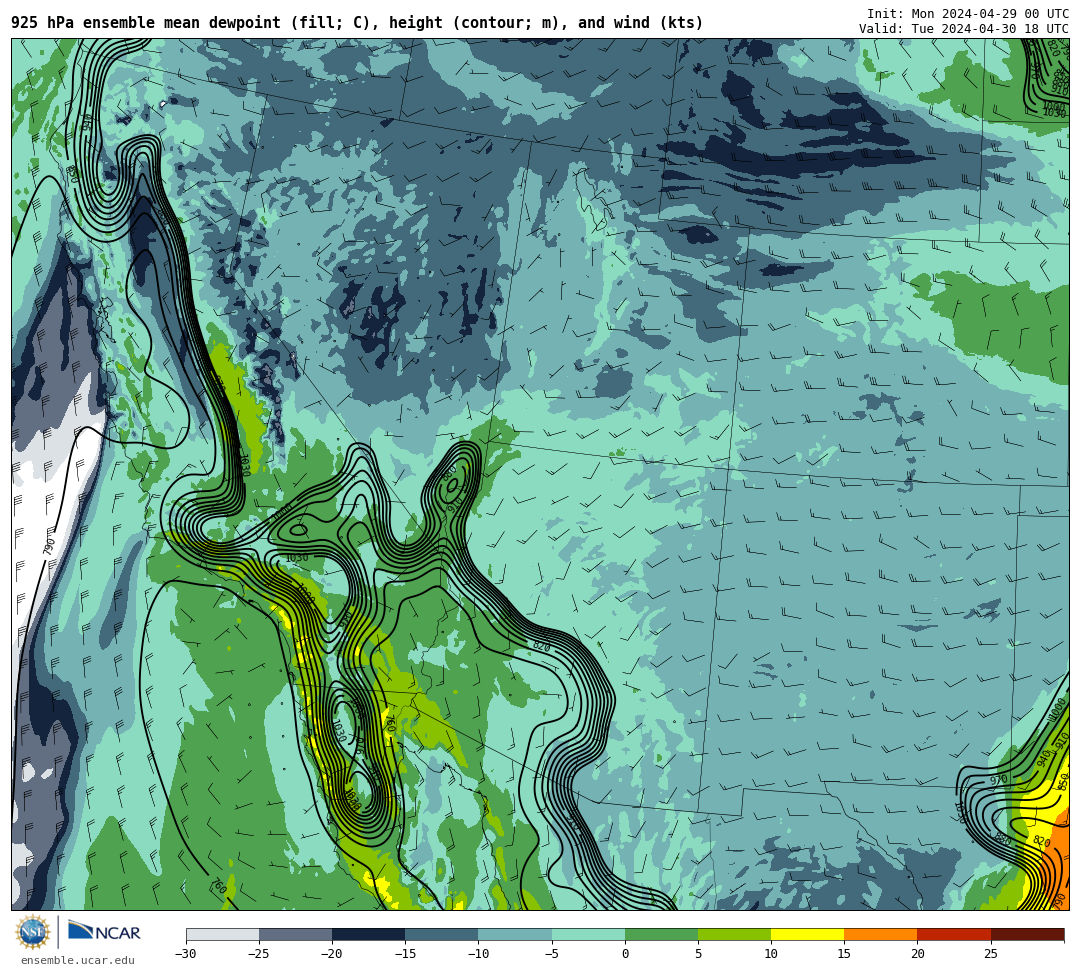Screen dimensions: 1080x973
Task: Click the NSF logo
Action: pos(33,932)
